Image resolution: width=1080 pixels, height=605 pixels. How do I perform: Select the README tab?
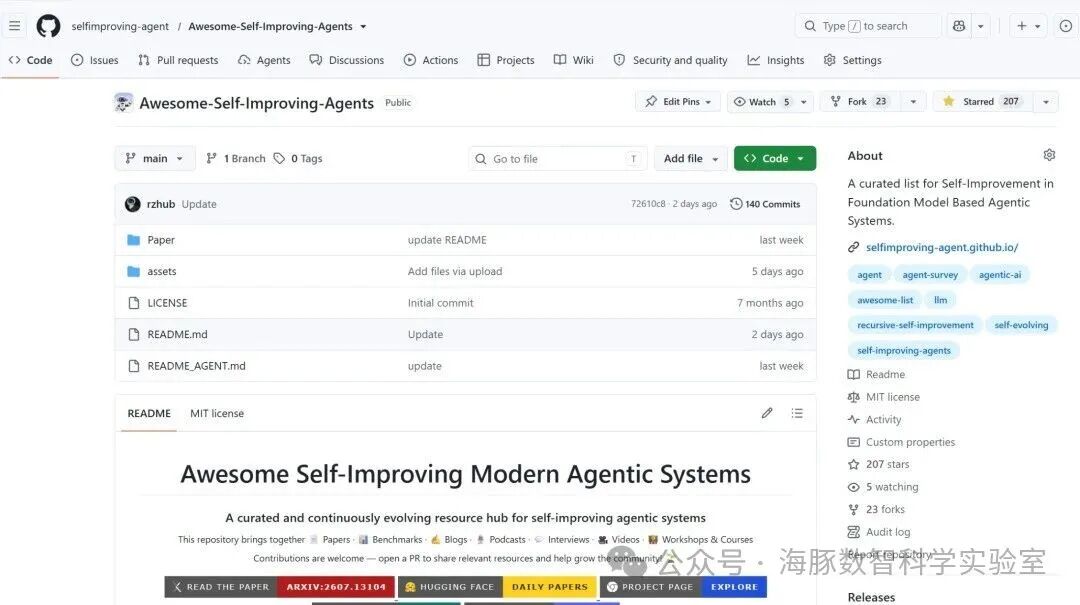point(149,413)
